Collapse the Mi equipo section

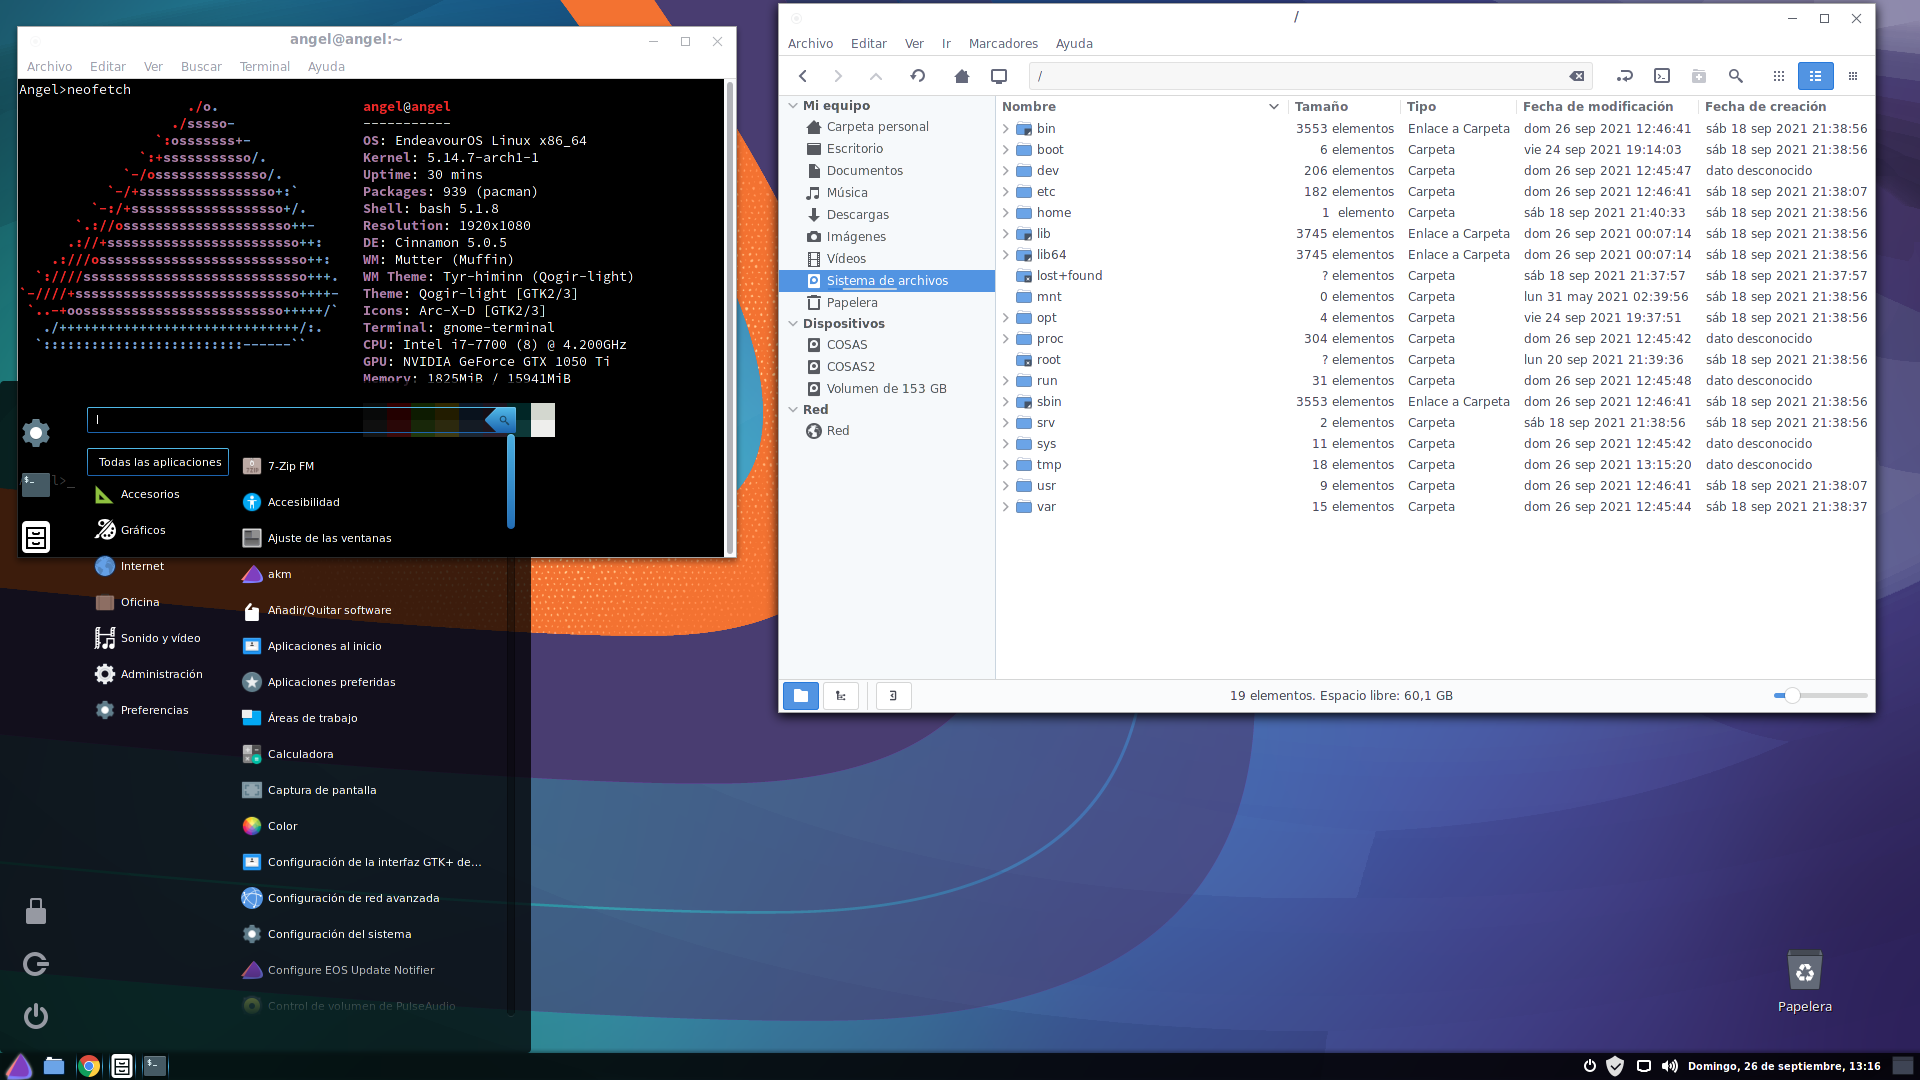click(793, 105)
